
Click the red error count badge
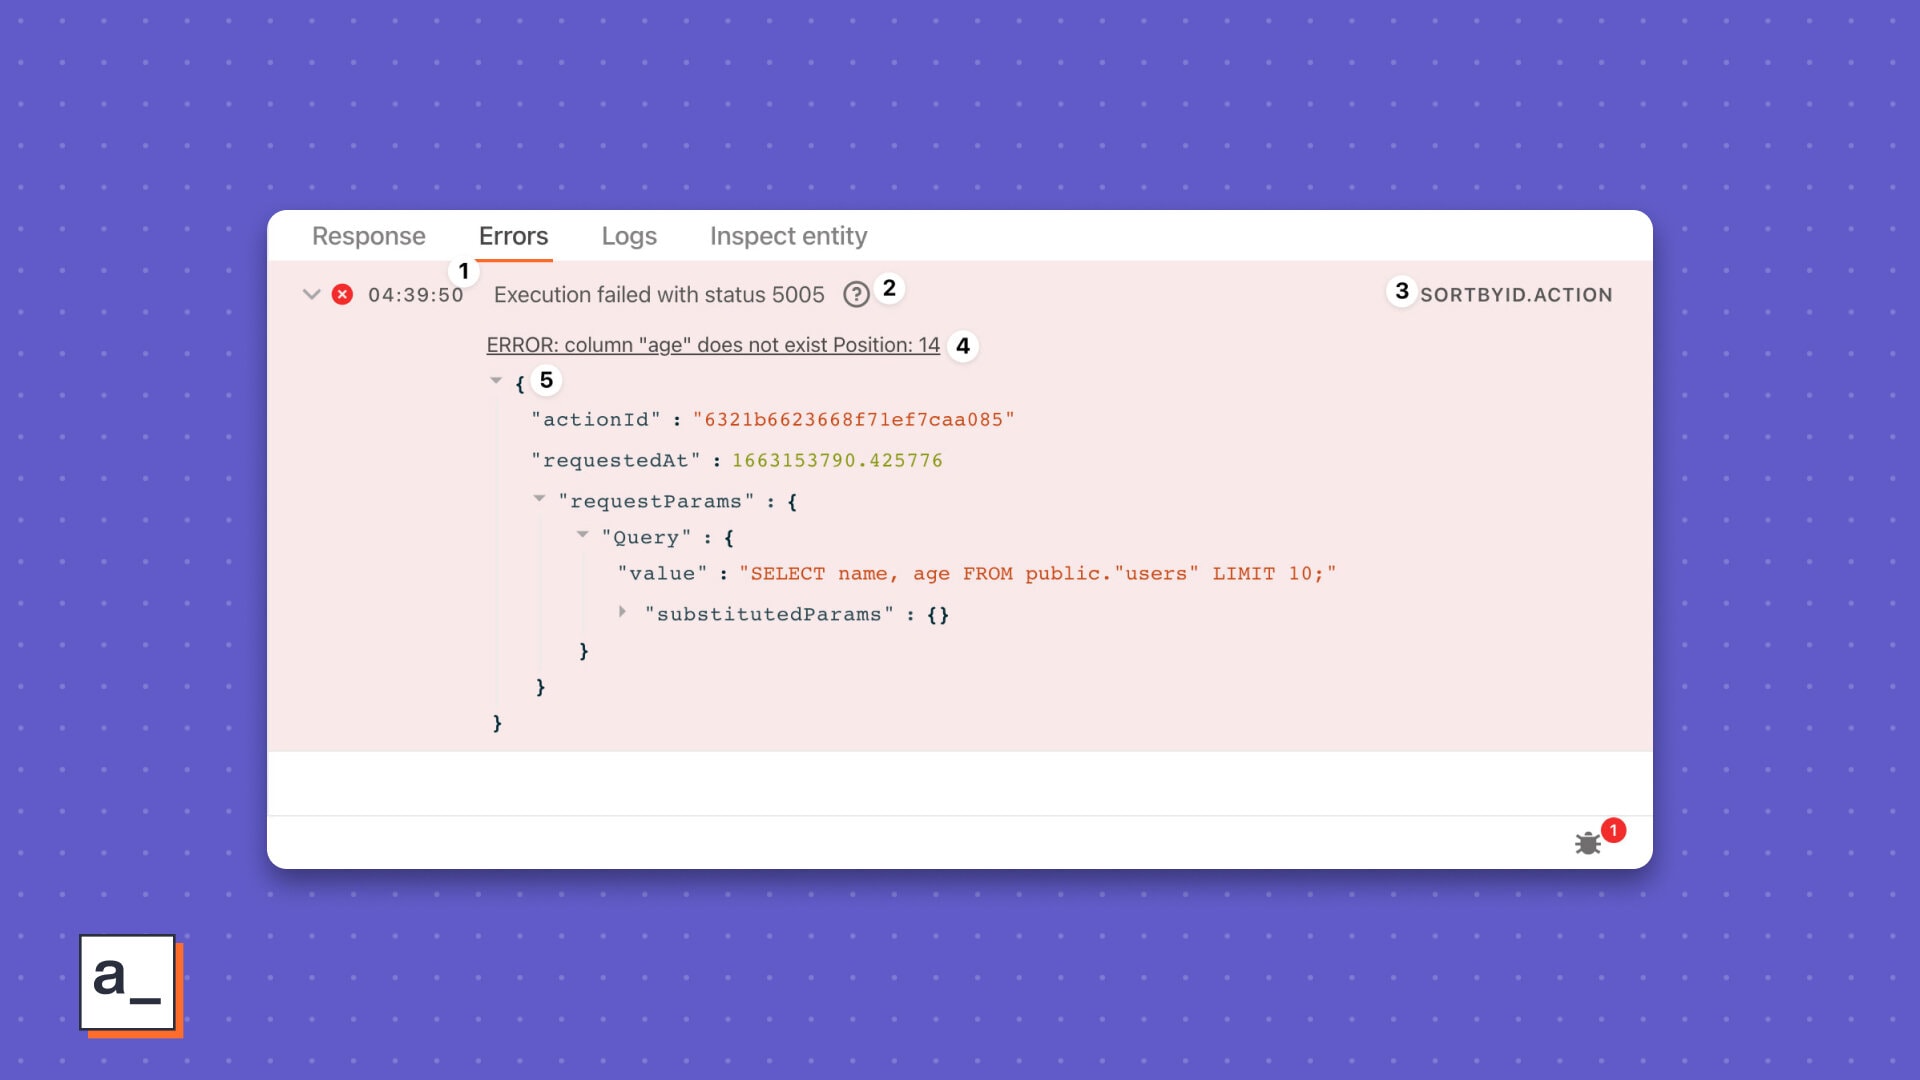1613,830
